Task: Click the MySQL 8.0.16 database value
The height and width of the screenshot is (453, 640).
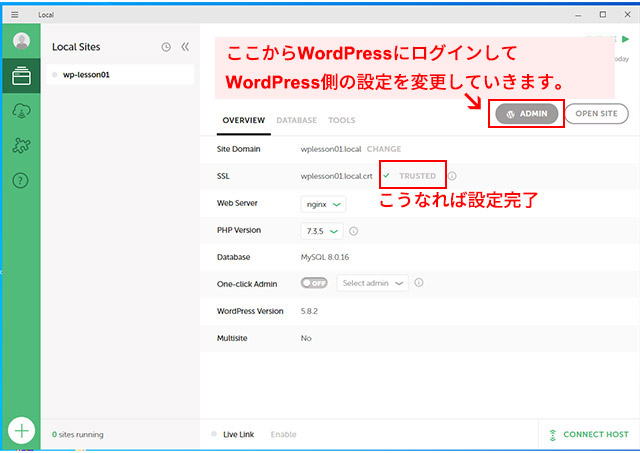Action: (x=325, y=257)
